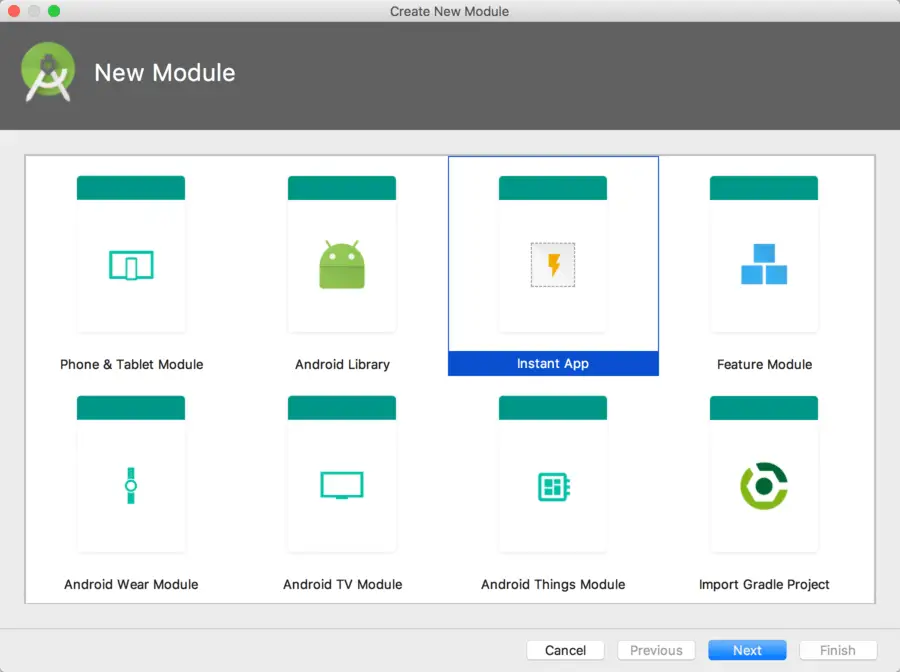Click the Instant App lightning icon
Screen dimensions: 900x672
tap(553, 264)
